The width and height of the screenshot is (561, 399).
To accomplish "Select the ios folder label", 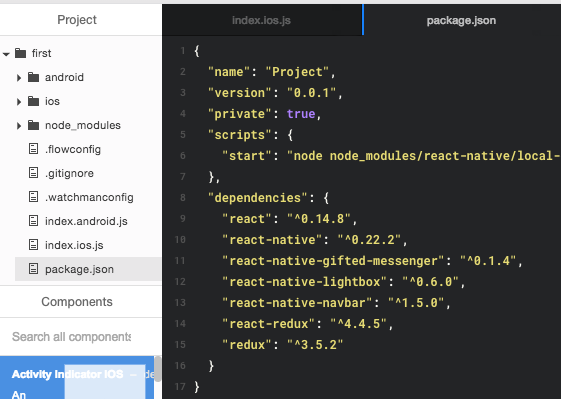I will click(52, 101).
